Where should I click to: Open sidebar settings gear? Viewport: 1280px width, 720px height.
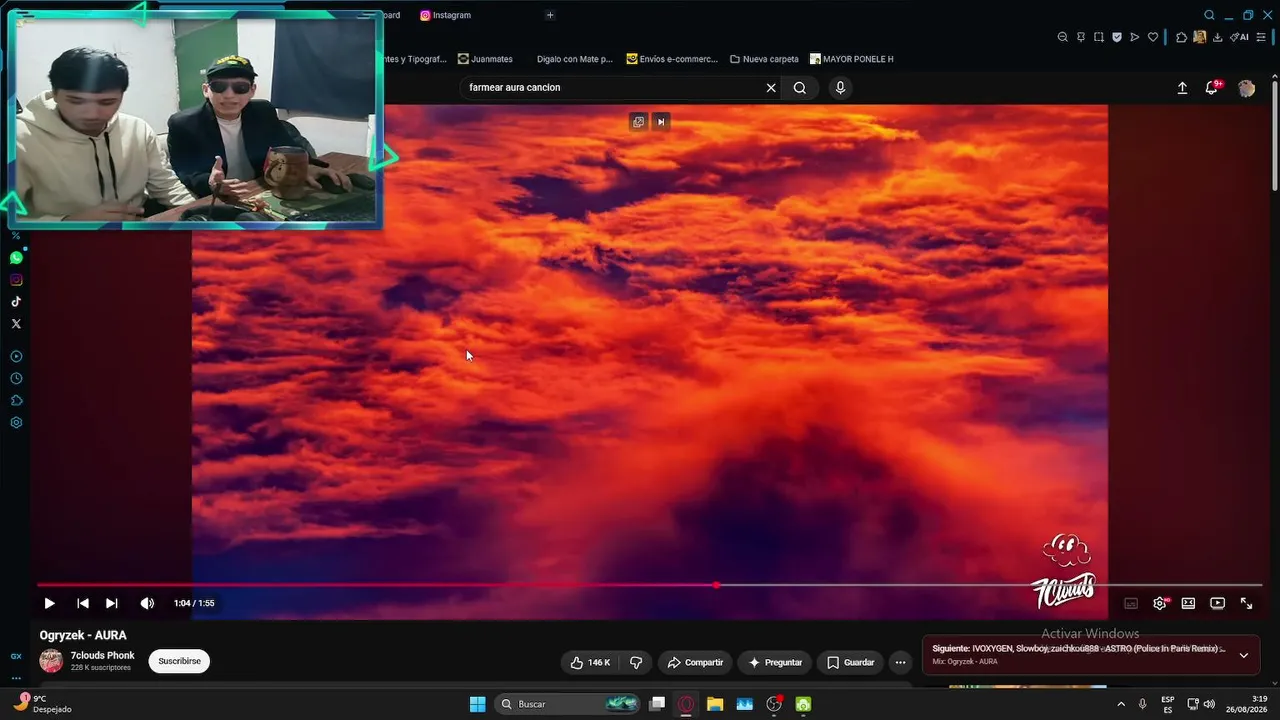point(16,423)
